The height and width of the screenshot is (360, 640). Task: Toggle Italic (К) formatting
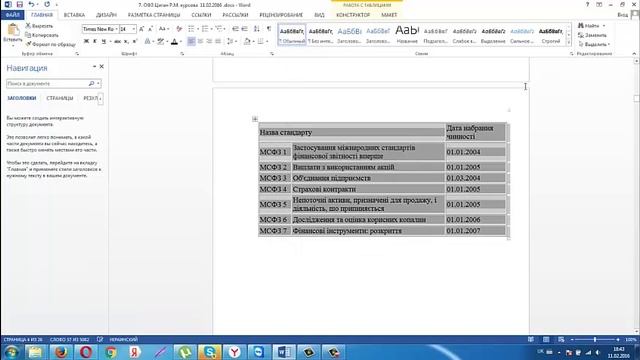tap(95, 41)
